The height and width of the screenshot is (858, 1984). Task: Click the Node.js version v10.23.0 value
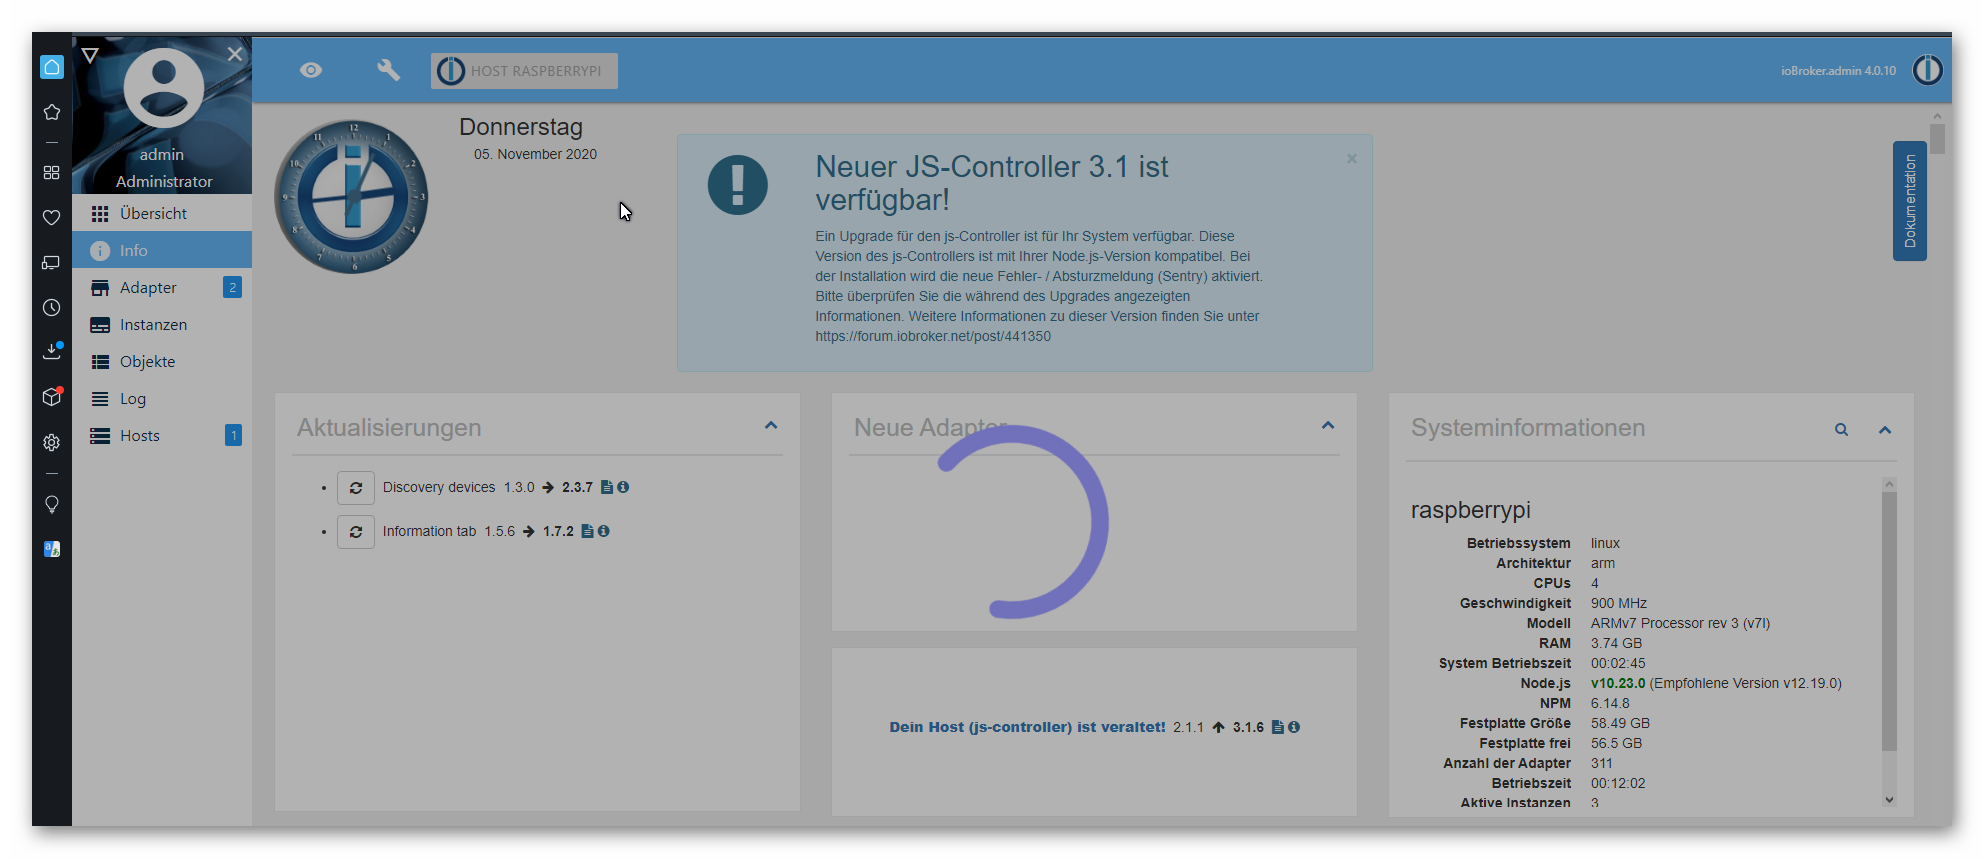(x=1618, y=683)
